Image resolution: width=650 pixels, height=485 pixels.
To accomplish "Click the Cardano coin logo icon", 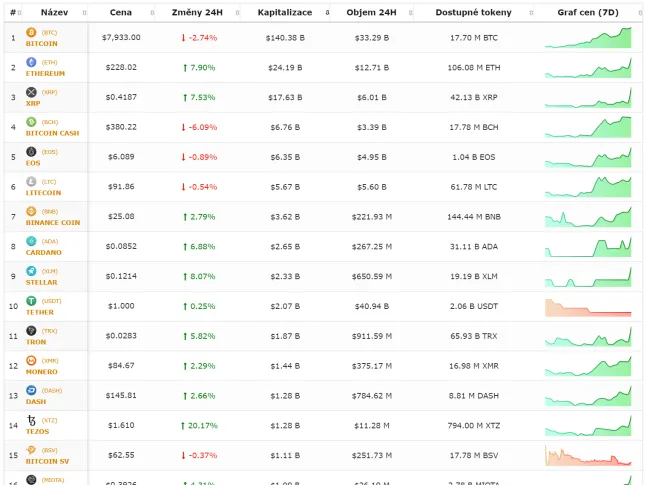I will click(31, 241).
